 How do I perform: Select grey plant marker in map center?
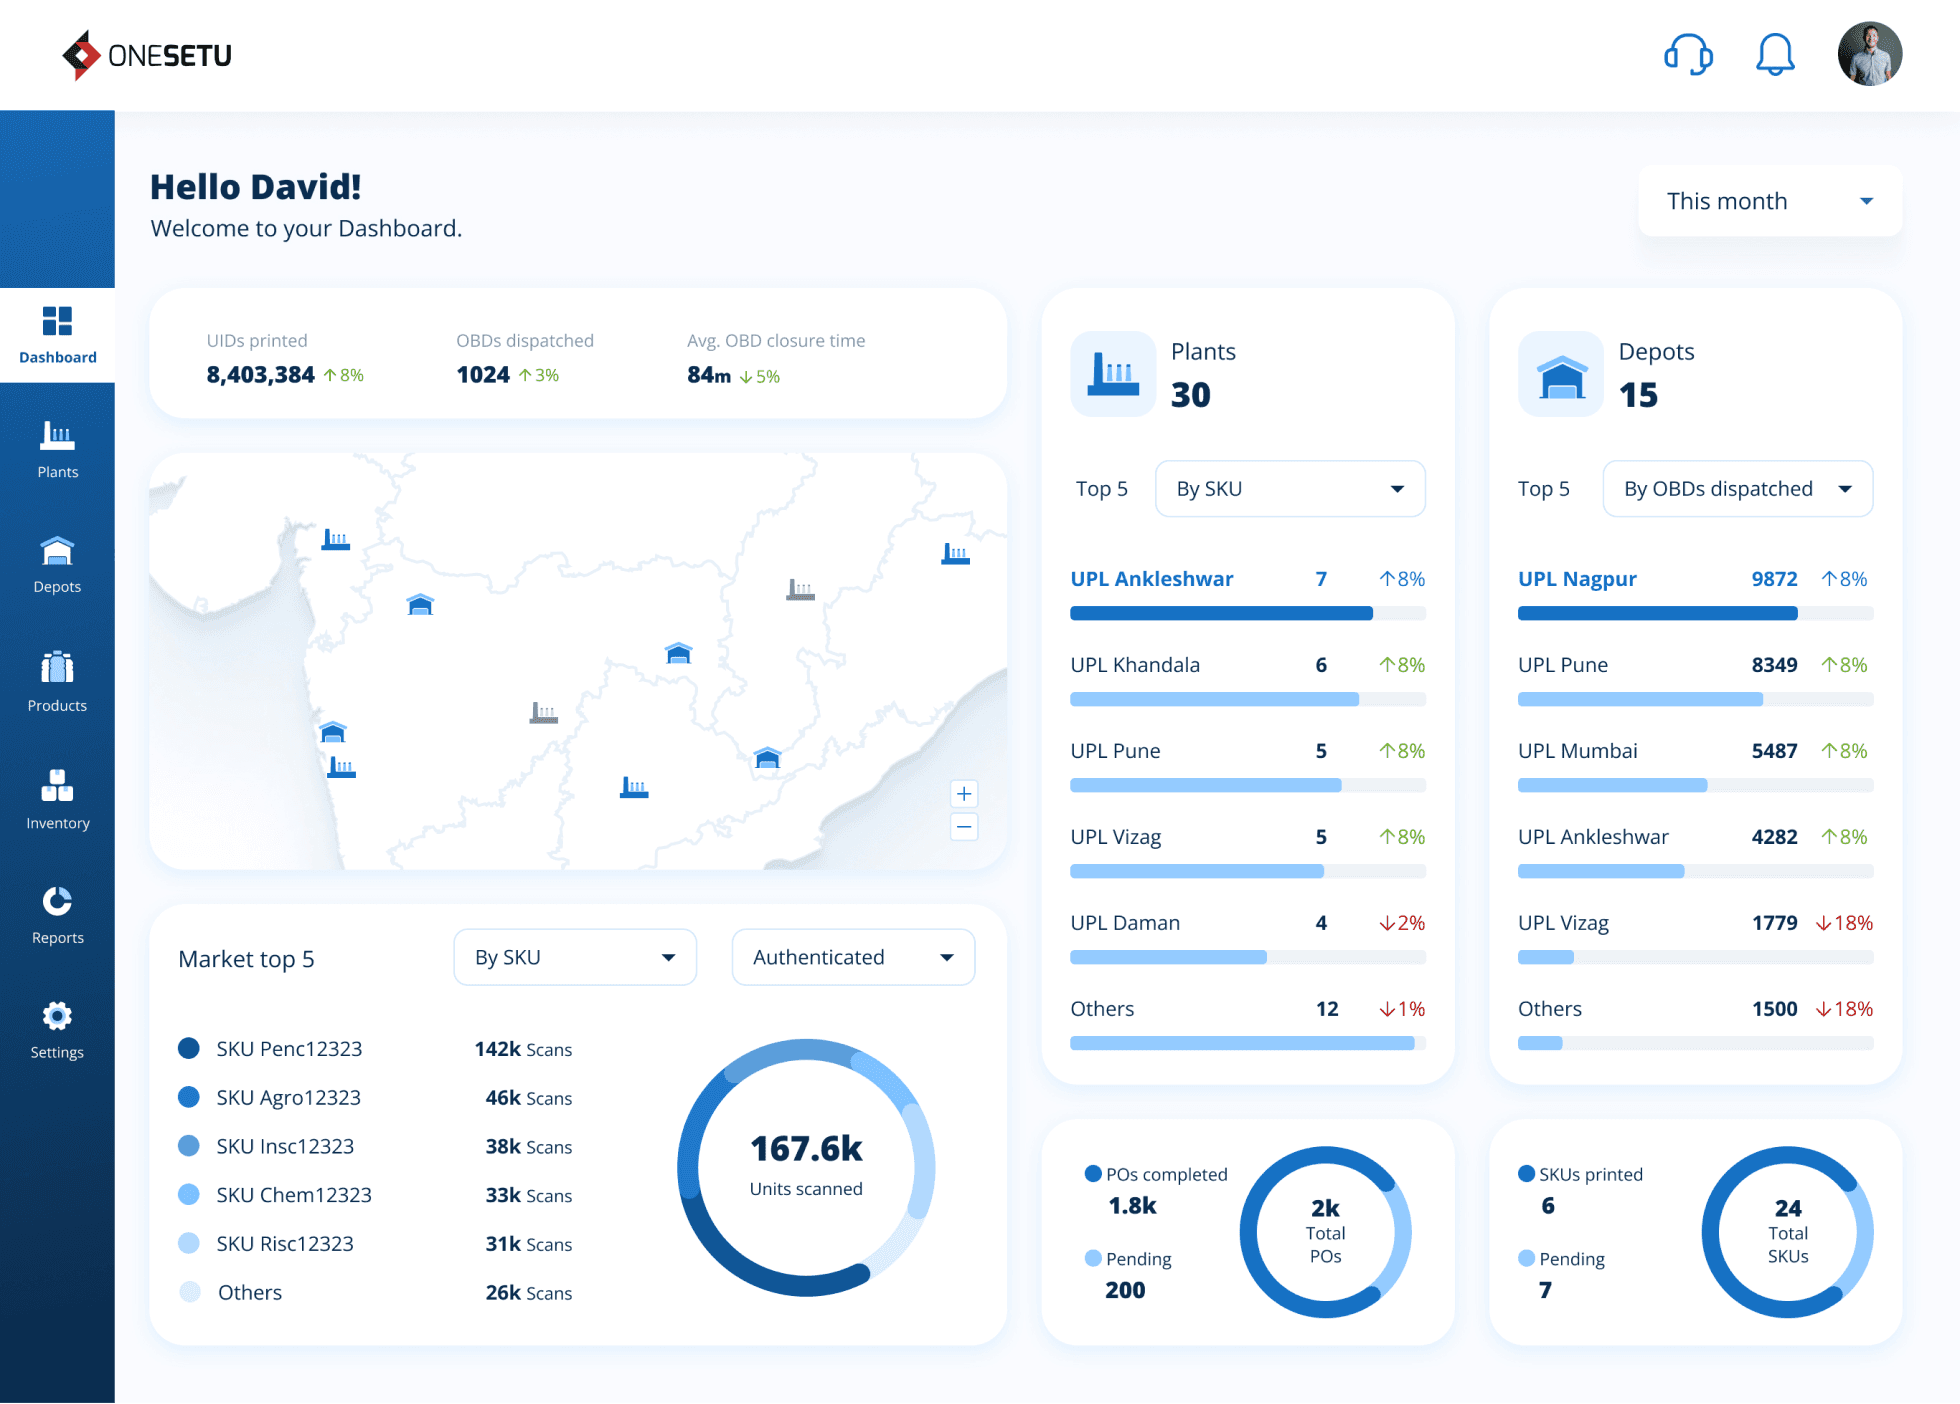(543, 713)
